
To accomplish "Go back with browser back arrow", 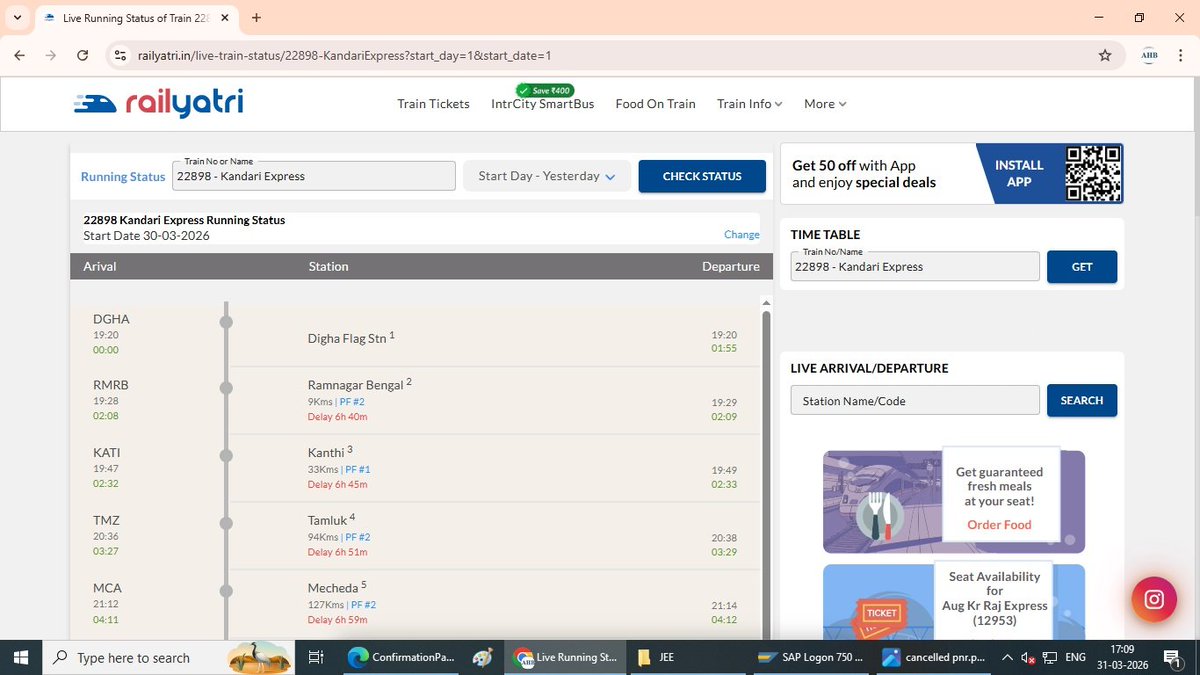I will 20,56.
